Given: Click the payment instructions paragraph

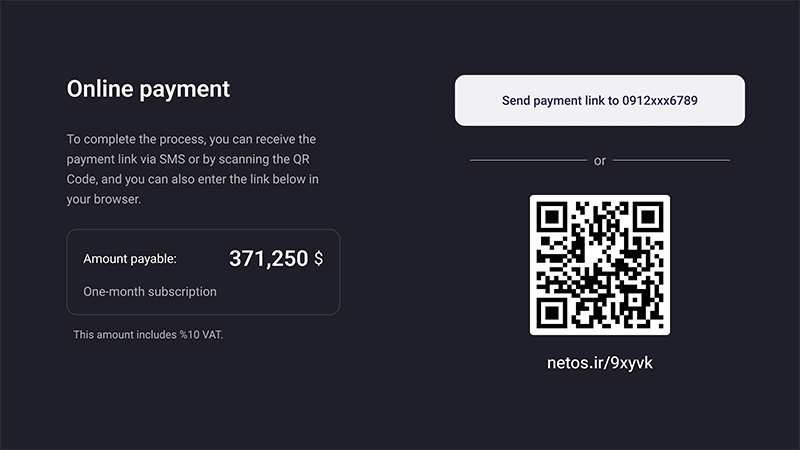Looking at the screenshot, I should (192, 169).
